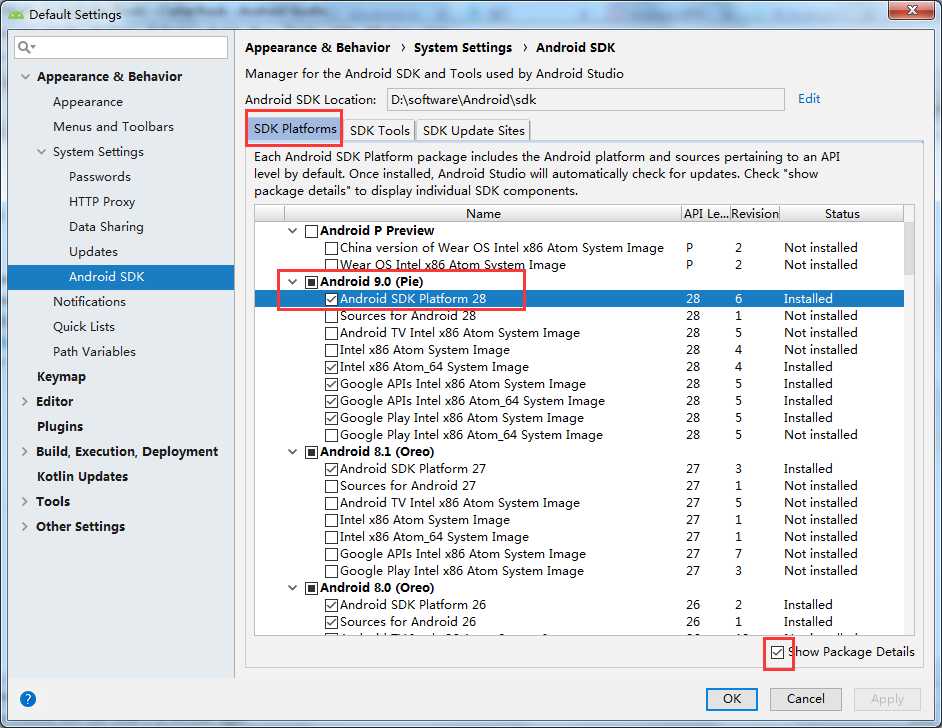Check the Android P Preview checkbox
This screenshot has height=728, width=942.
(311, 231)
